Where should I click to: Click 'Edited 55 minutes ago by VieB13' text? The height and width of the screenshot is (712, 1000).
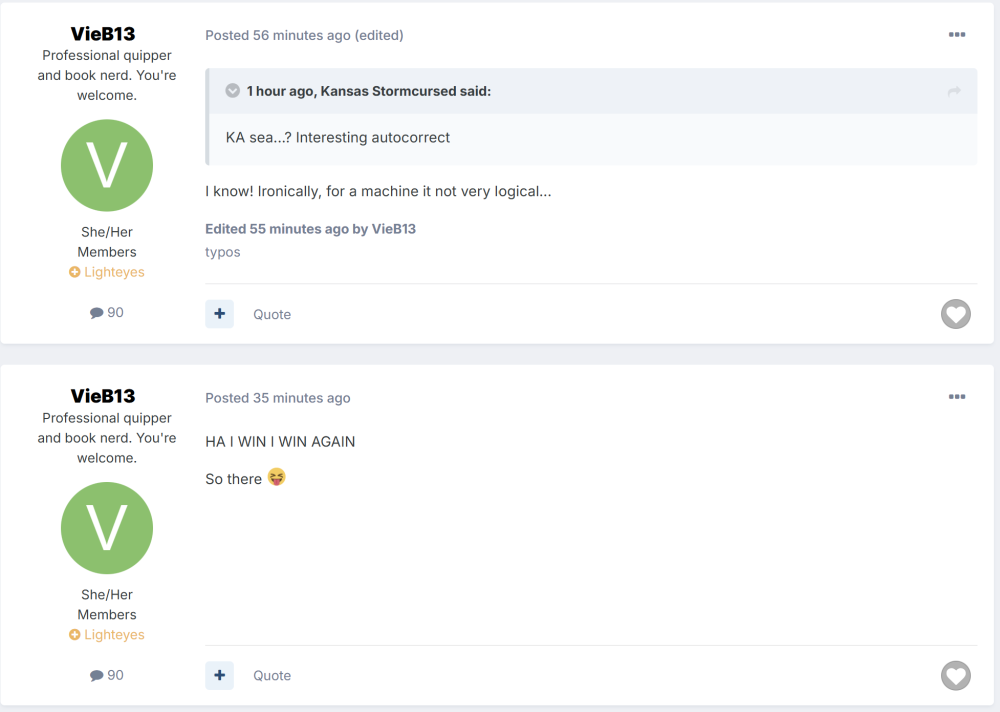coord(311,229)
